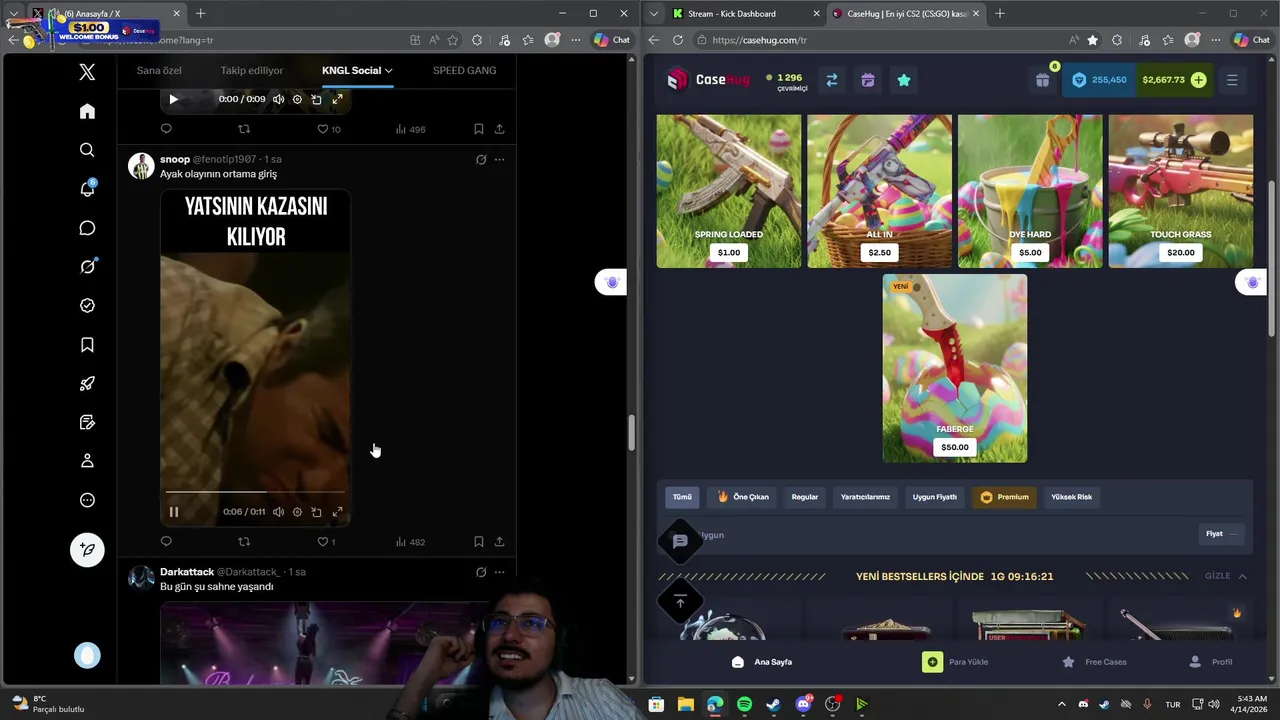The width and height of the screenshot is (1280, 720).
Task: Open the purple calendar icon on CaseHug
Action: [x=868, y=80]
